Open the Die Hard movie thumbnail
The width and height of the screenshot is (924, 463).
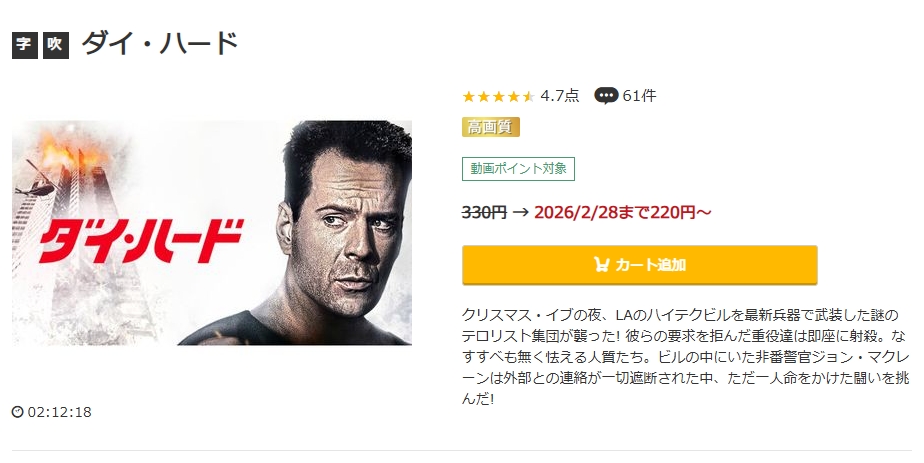212,233
